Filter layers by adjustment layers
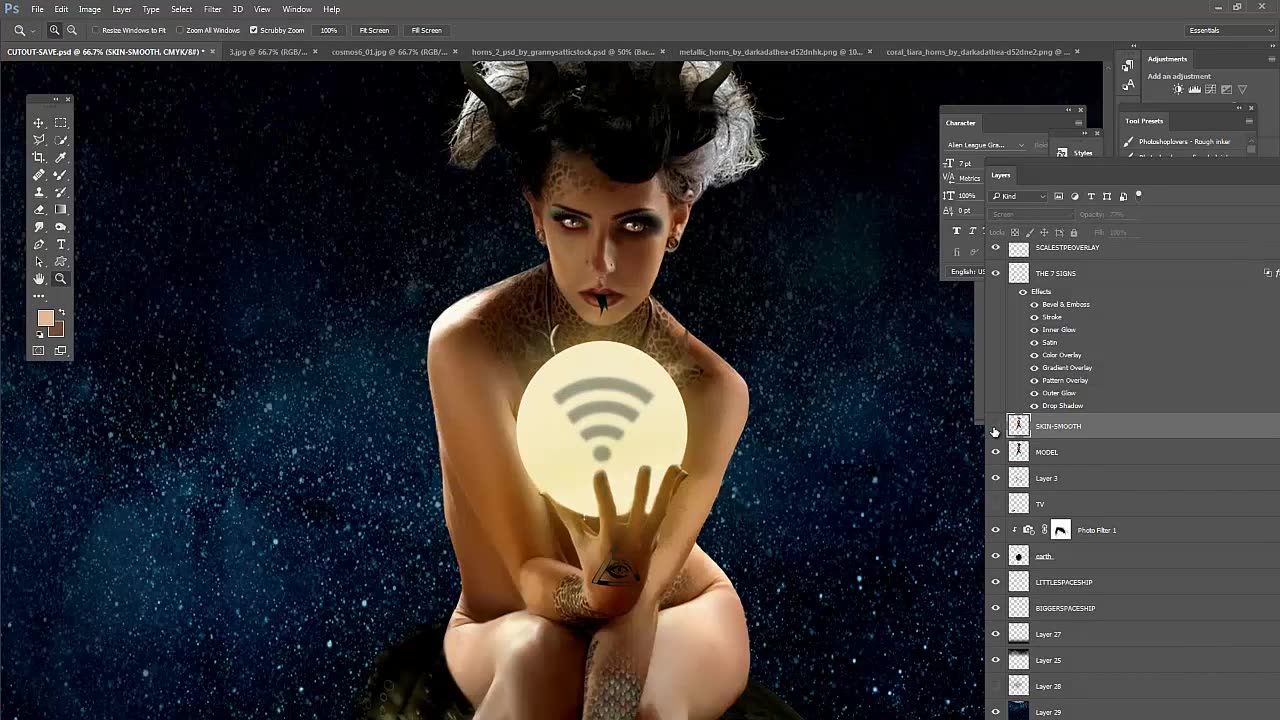The image size is (1280, 720). click(1075, 196)
